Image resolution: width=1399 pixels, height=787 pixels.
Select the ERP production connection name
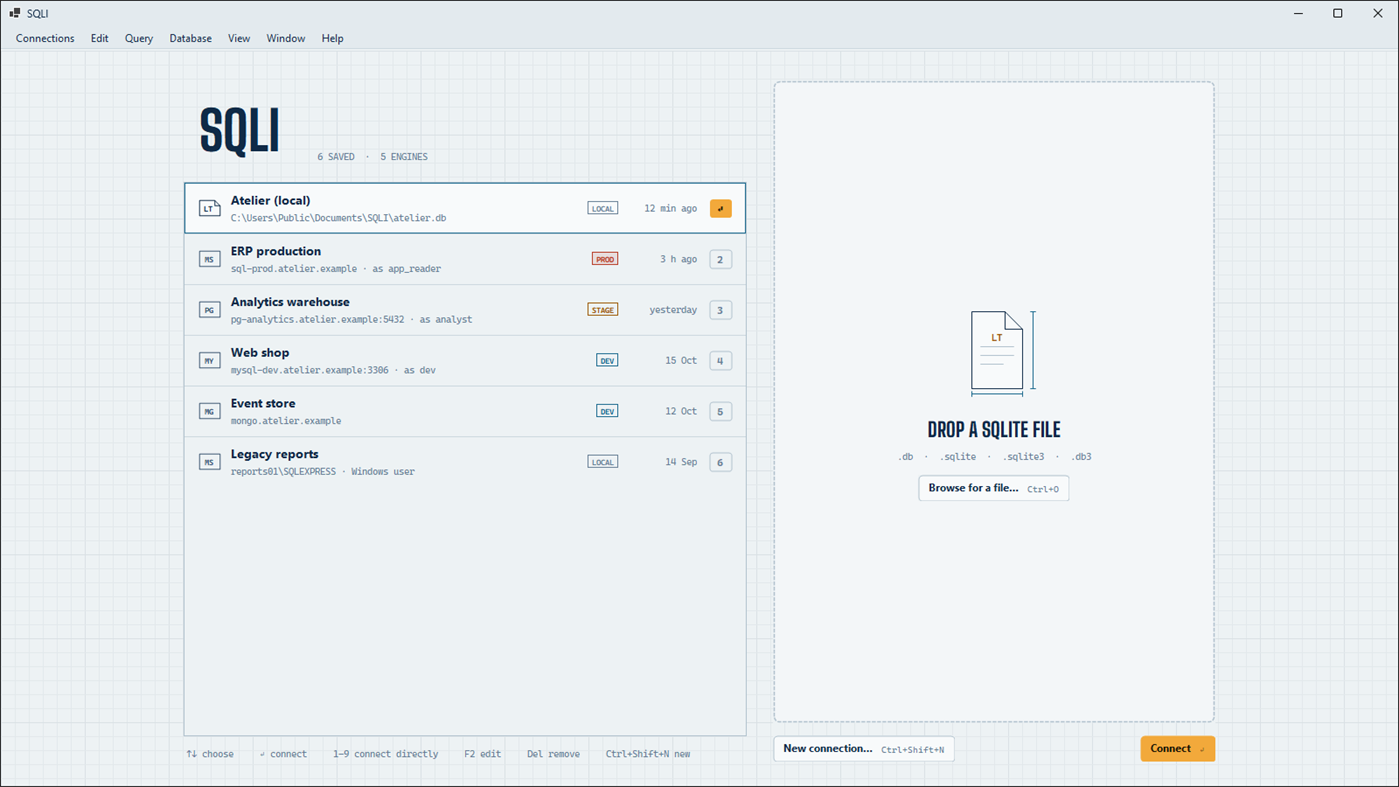(276, 251)
